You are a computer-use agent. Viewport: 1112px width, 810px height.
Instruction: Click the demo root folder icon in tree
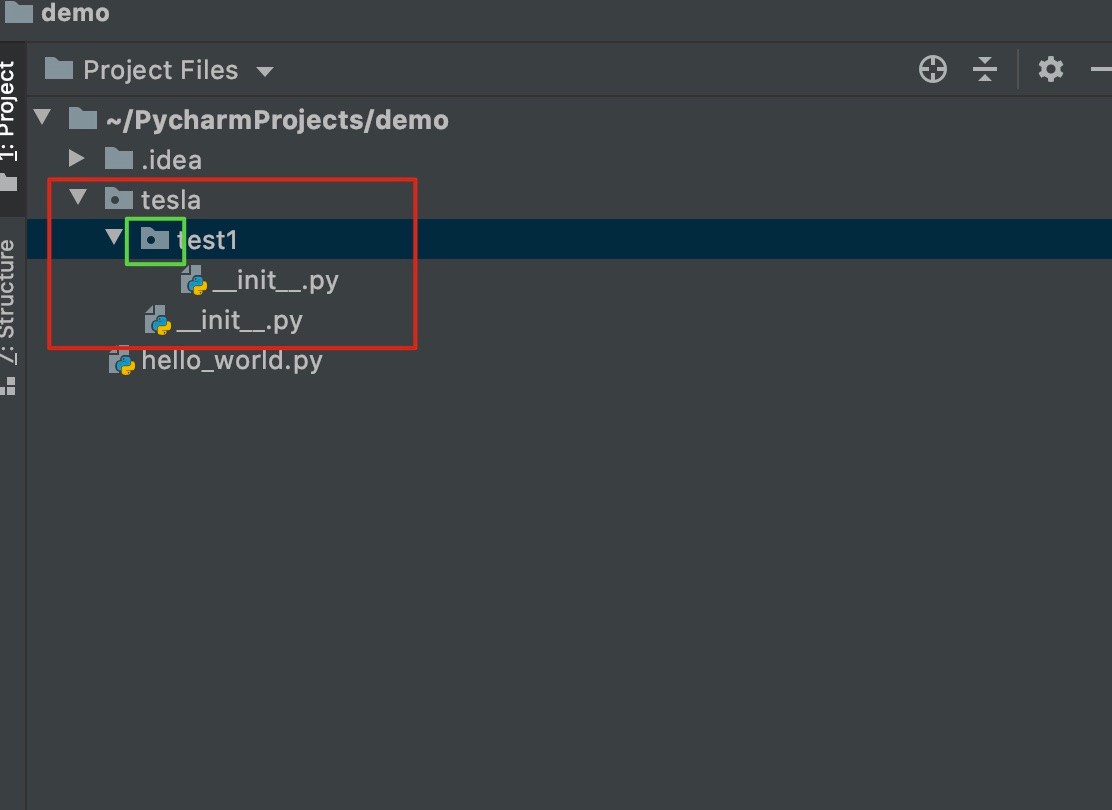coord(82,118)
